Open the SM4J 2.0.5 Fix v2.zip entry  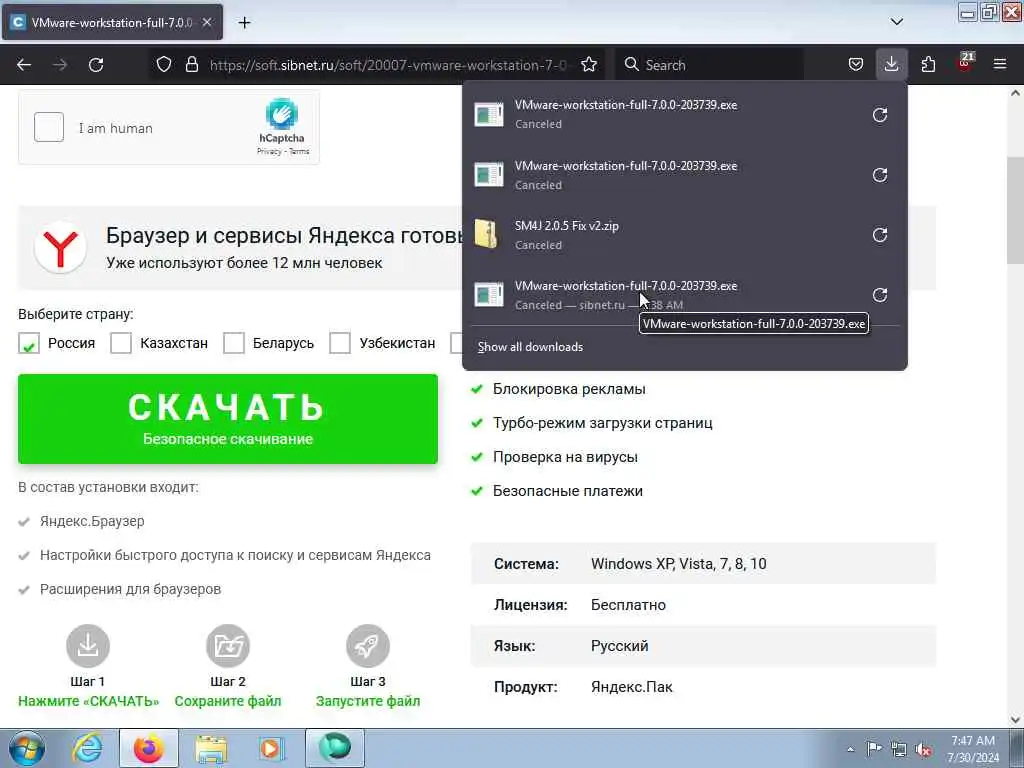(666, 234)
